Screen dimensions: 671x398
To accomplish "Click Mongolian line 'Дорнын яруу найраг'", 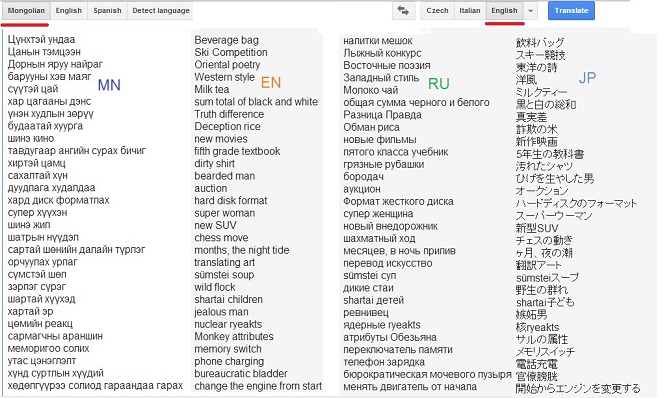I will 55,64.
